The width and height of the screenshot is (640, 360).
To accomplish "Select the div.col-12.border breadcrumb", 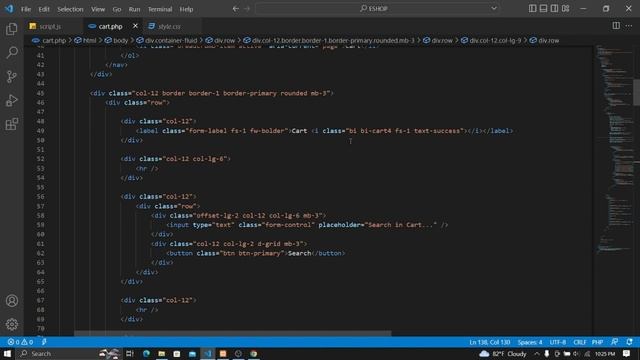I will pyautogui.click(x=329, y=40).
